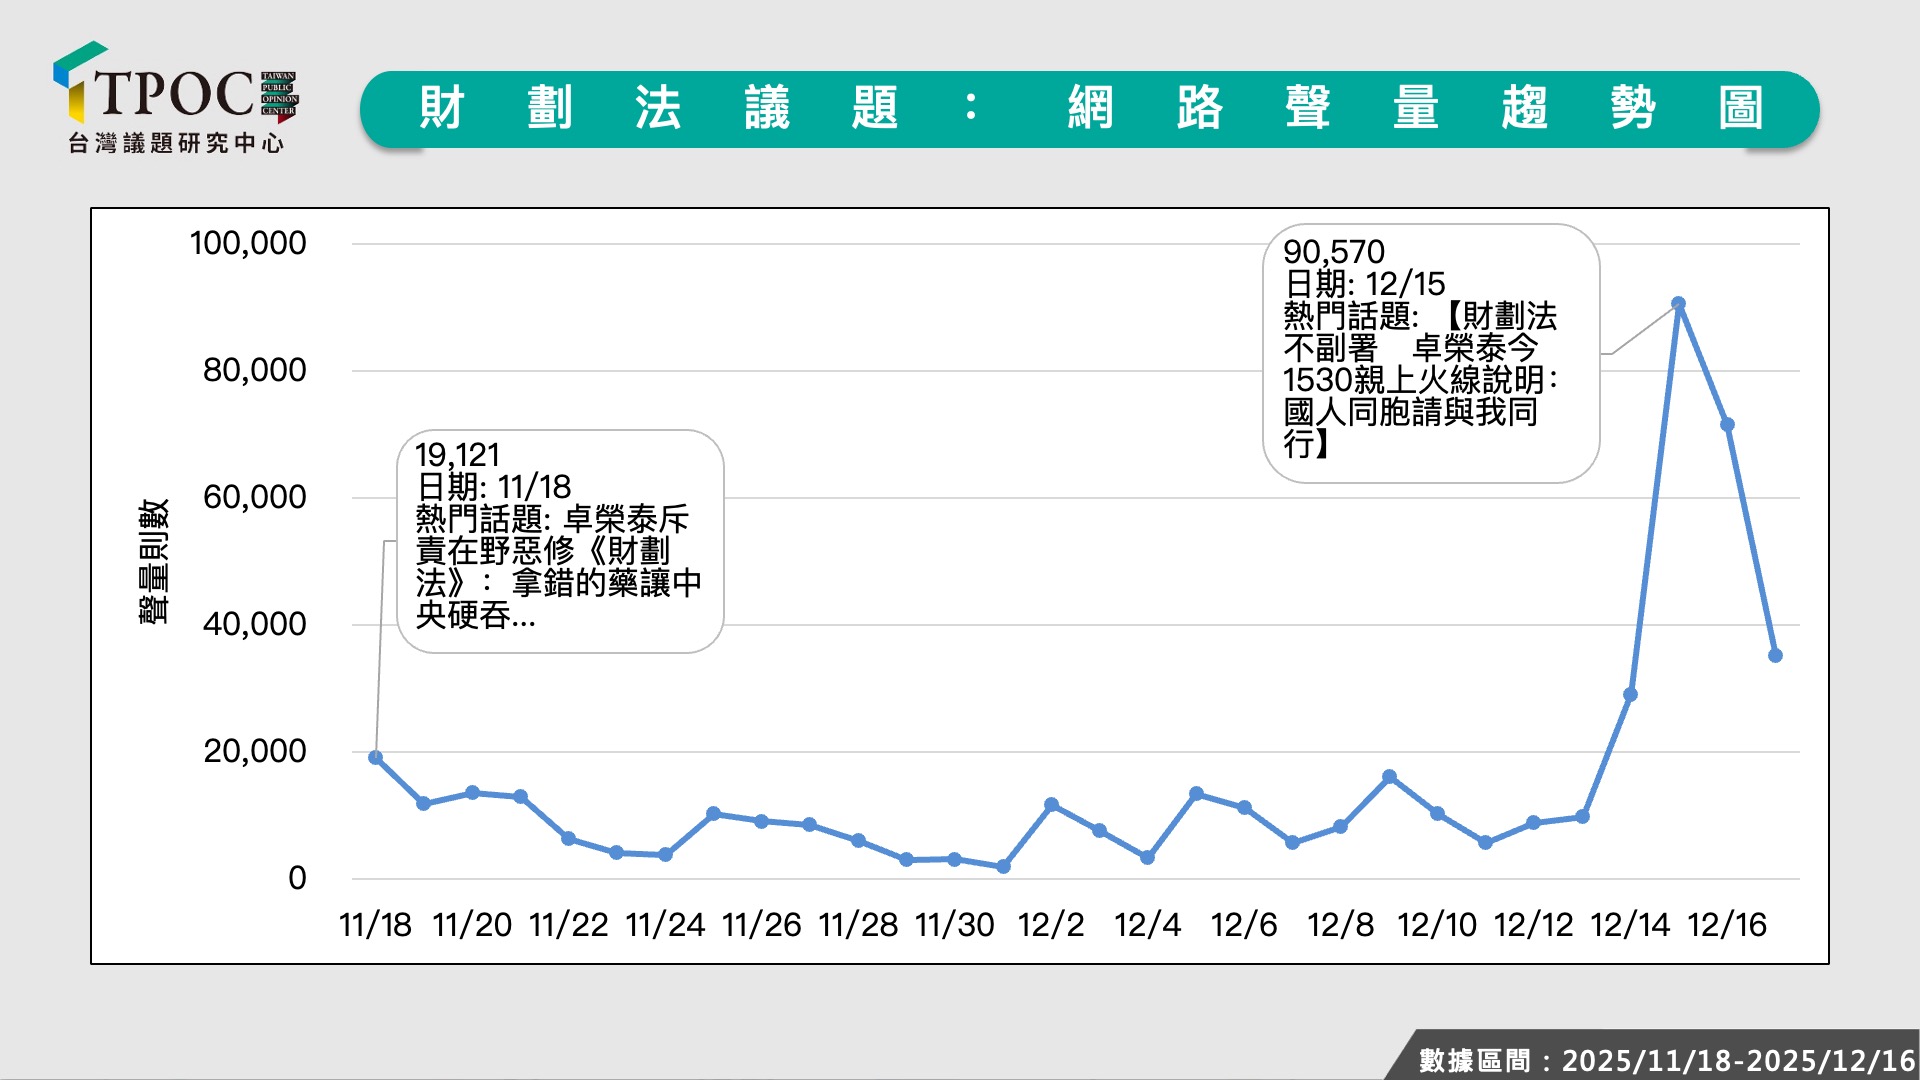The image size is (1920, 1080).
Task: Click the 12/15 peak data point
Action: click(x=1678, y=304)
